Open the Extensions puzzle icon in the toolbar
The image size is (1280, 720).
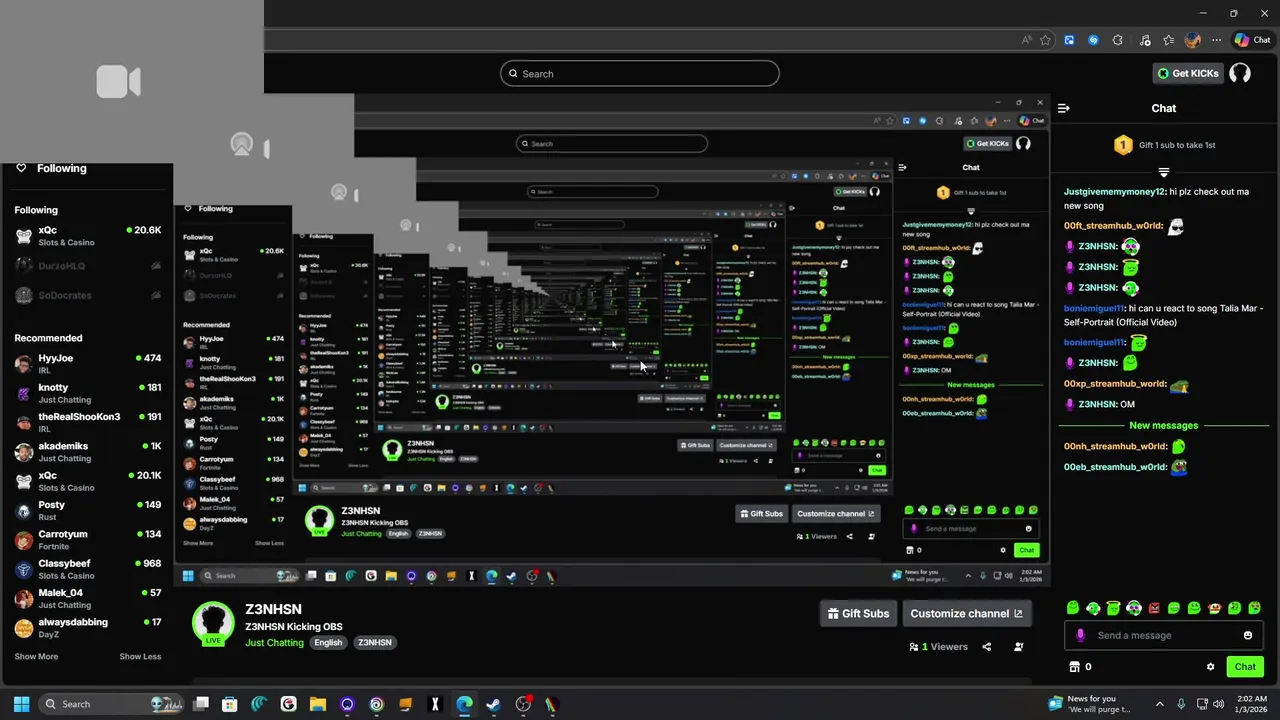[x=1117, y=40]
